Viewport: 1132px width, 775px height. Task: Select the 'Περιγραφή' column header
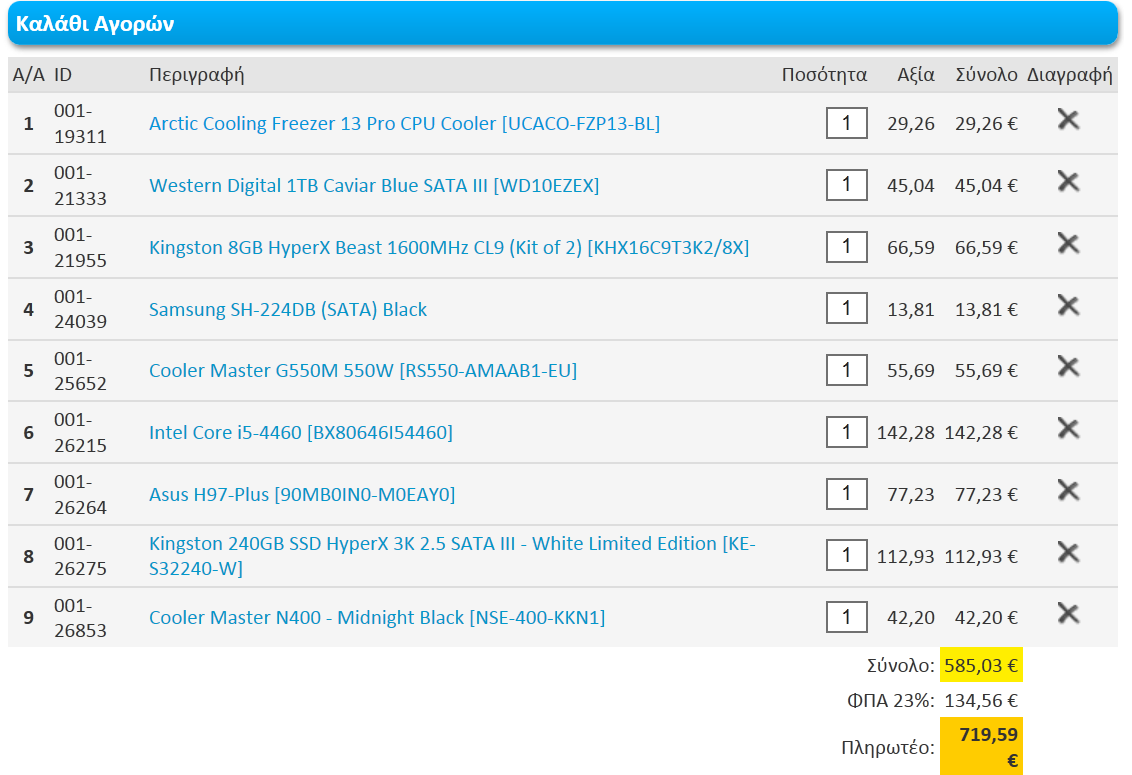coord(196,75)
